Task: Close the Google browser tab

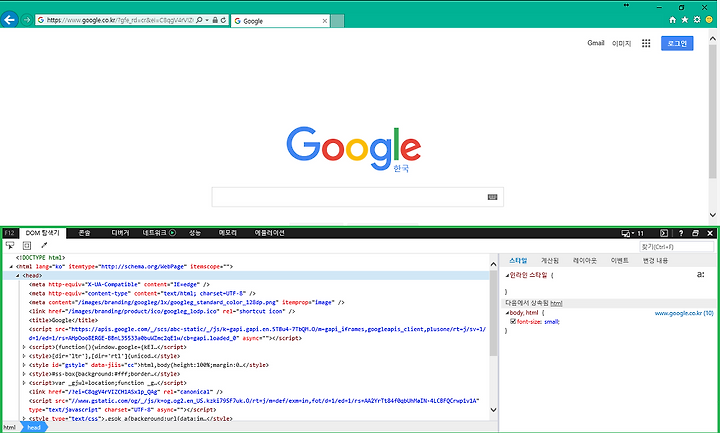Action: coord(325,21)
